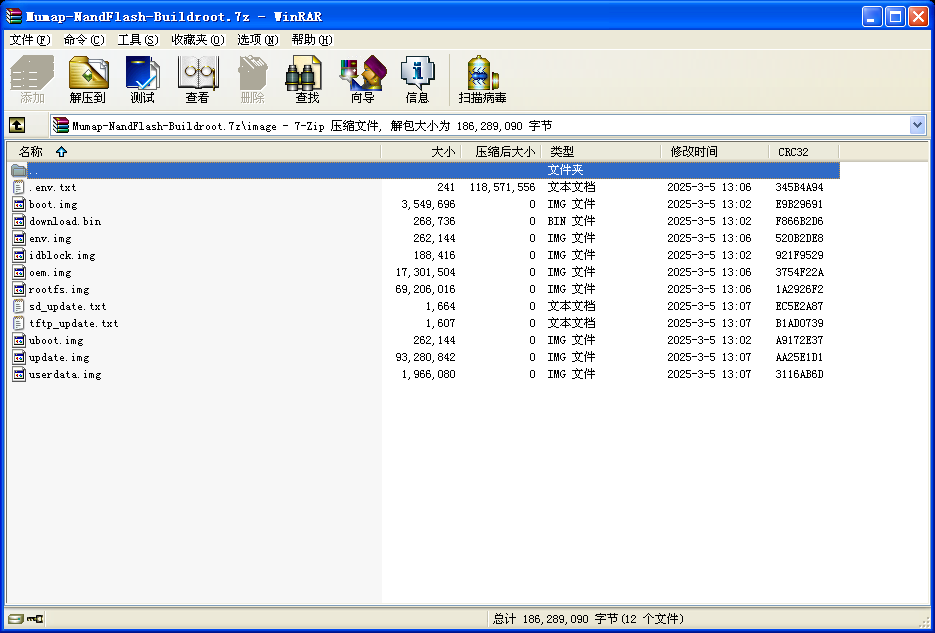Click size value 188,416 of idblock.img

[434, 255]
